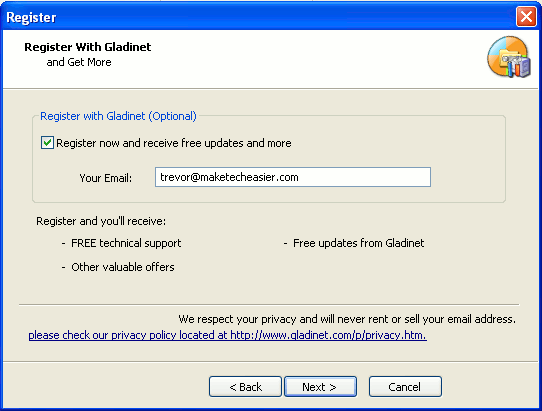Screen dimensions: 542x411
Task: Close the Register window
Action: pos(526,16)
